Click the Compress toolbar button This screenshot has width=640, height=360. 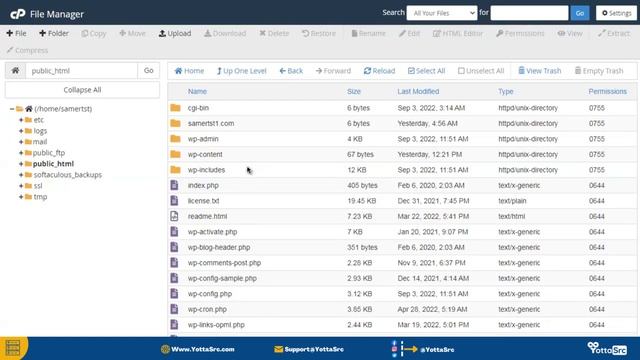click(x=27, y=50)
